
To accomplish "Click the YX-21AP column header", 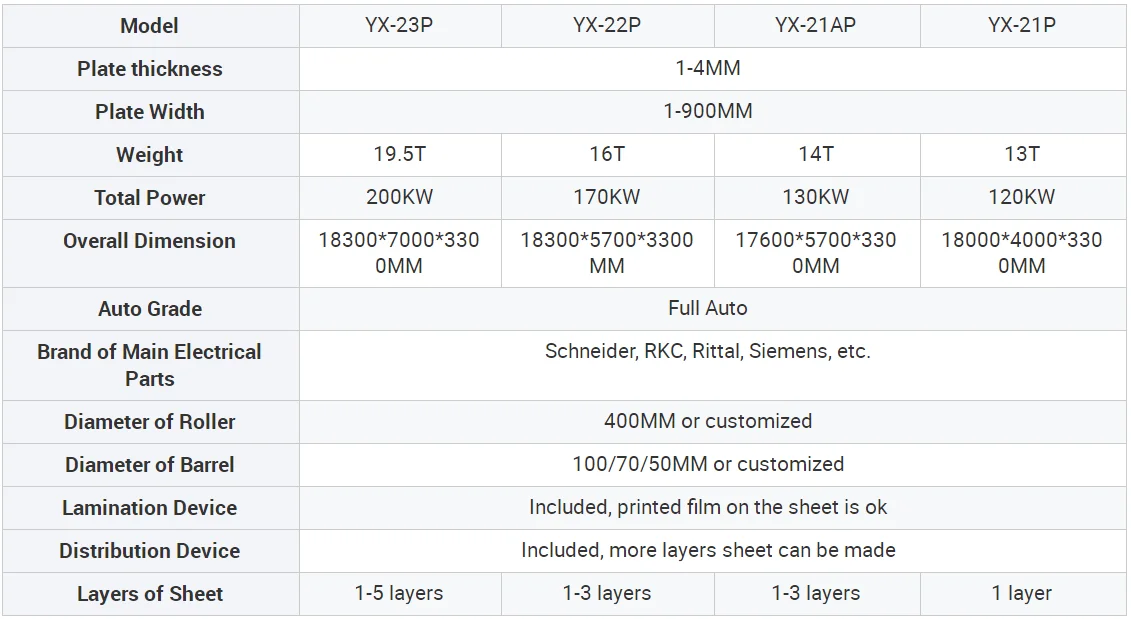I will point(816,26).
